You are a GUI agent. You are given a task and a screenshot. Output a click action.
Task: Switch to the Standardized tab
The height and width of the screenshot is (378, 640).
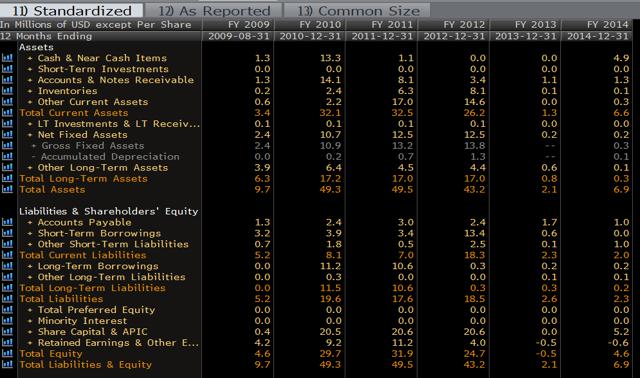coord(71,11)
